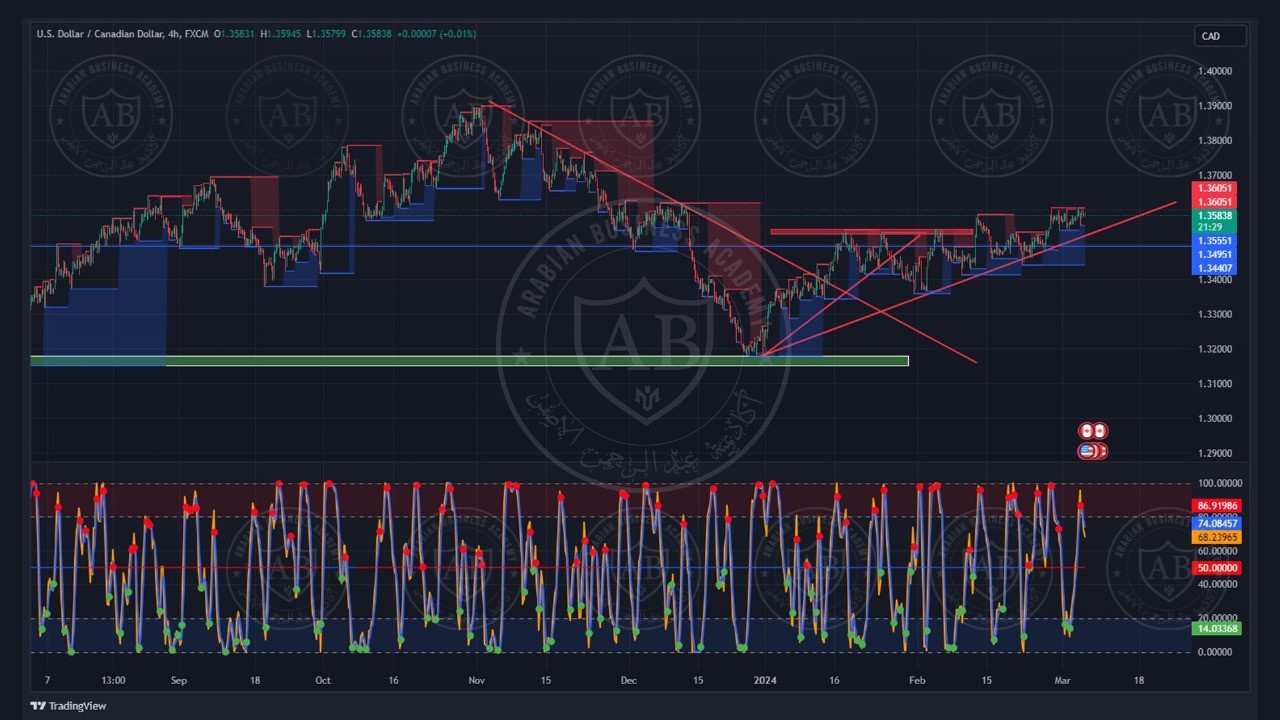The height and width of the screenshot is (720, 1280).
Task: Click the green 1.35838 current price label
Action: point(1215,216)
